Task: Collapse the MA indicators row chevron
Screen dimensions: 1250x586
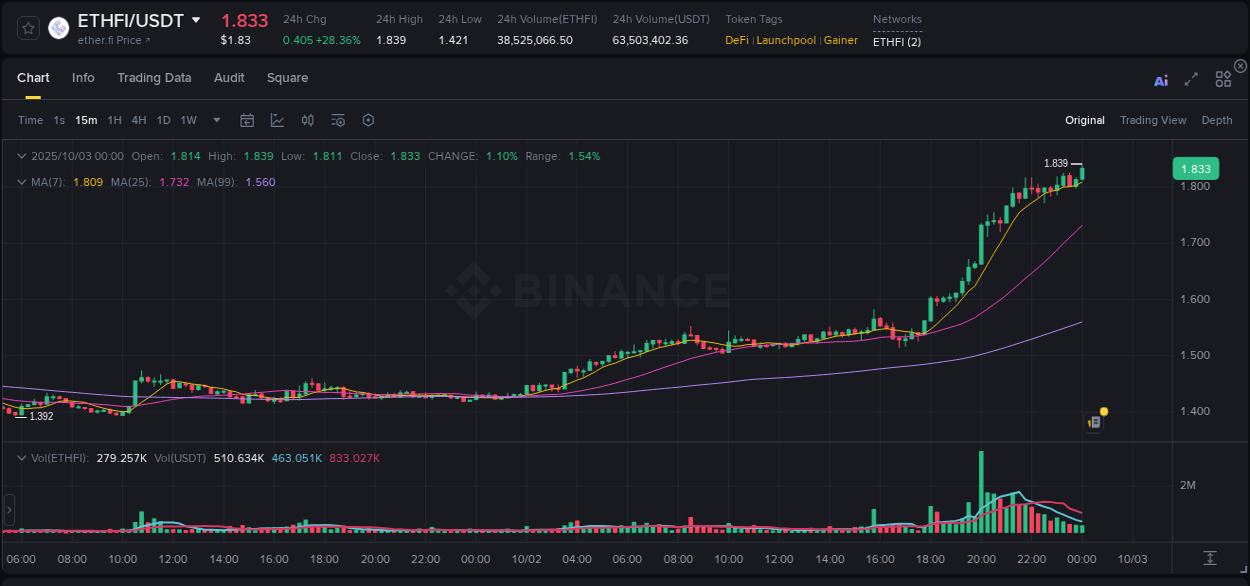Action: coord(22,182)
